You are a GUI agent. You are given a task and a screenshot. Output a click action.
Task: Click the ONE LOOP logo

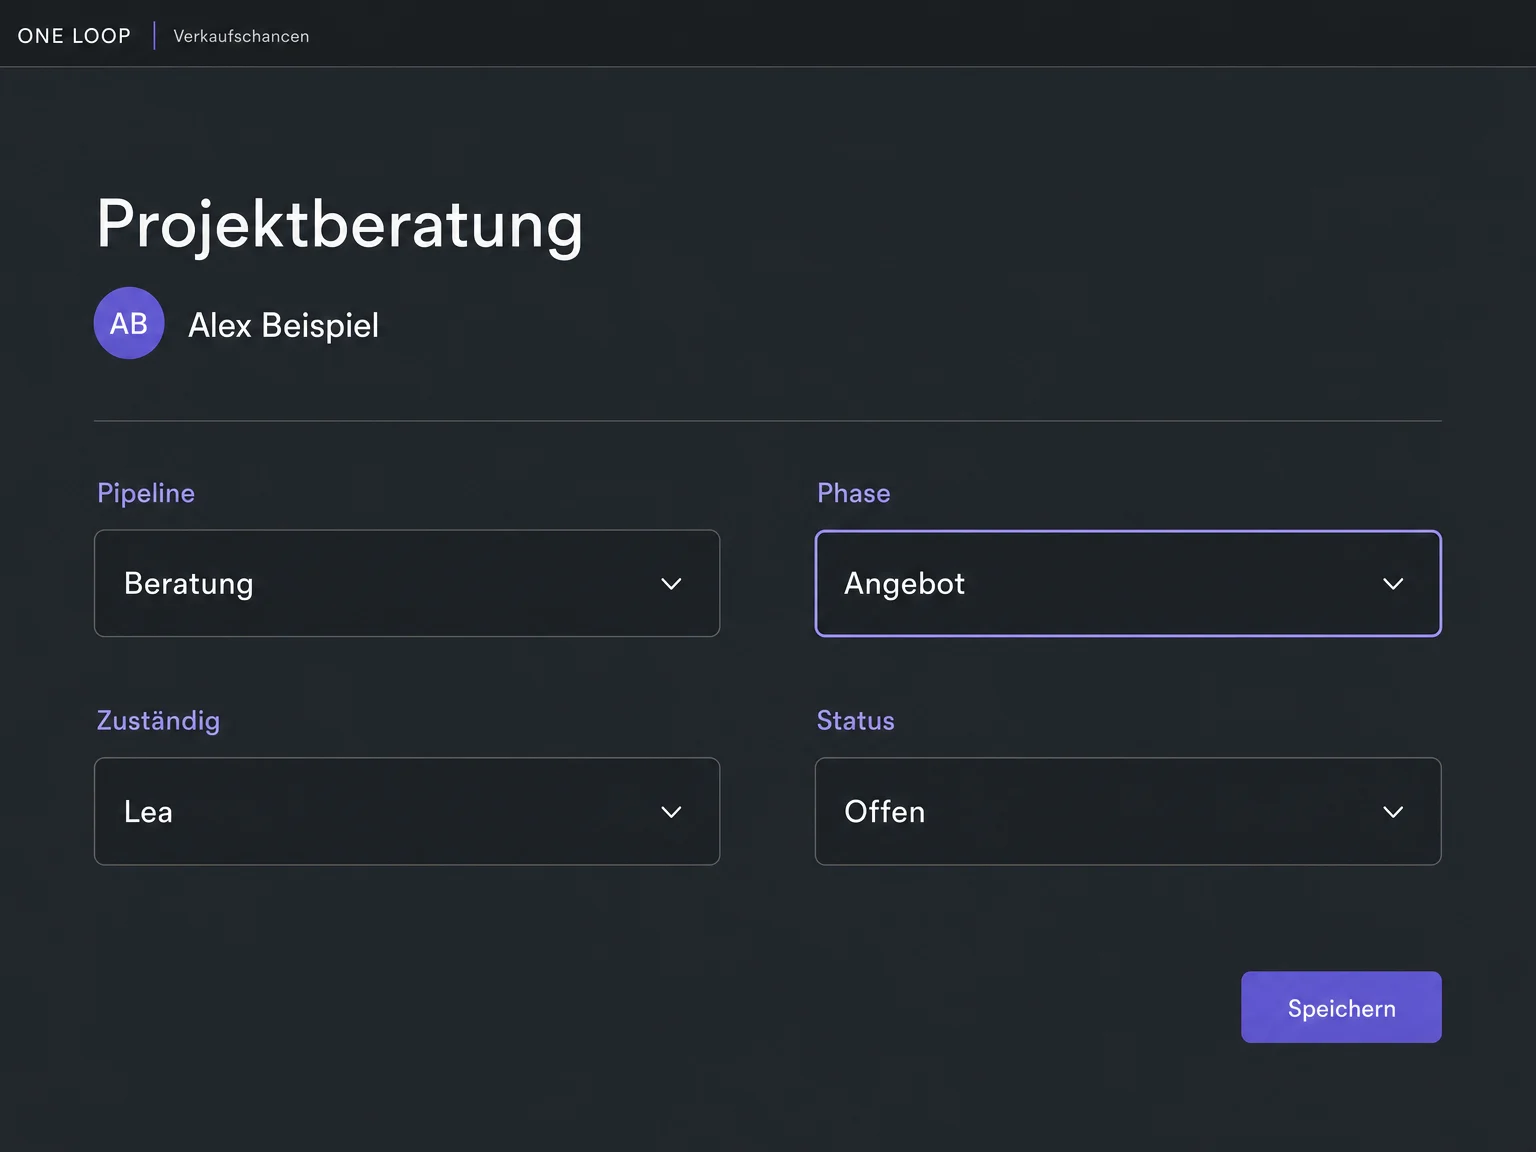point(74,36)
